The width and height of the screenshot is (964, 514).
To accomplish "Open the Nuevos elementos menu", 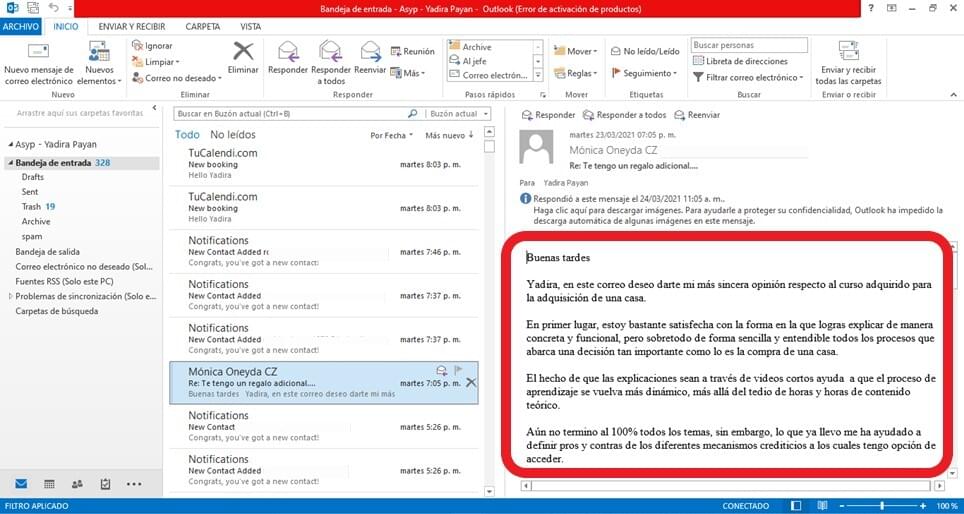I will click(x=99, y=64).
